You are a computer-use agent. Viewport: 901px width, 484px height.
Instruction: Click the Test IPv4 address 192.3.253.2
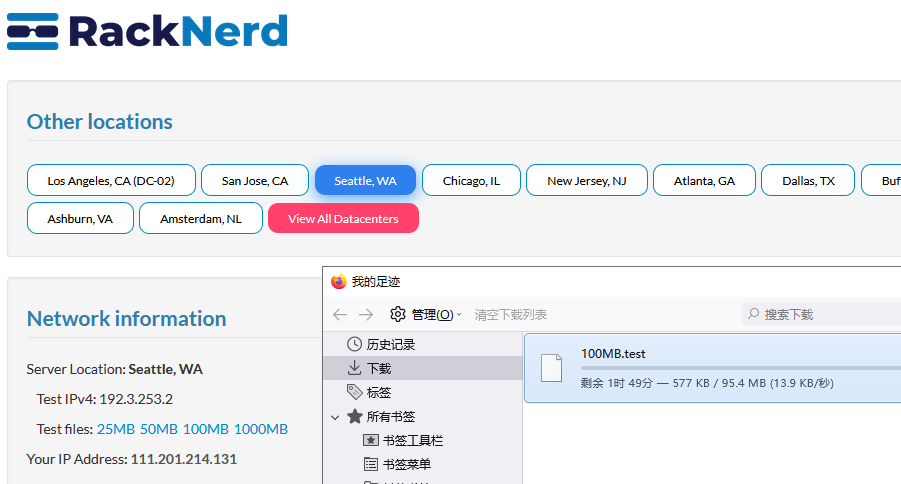[x=136, y=399]
